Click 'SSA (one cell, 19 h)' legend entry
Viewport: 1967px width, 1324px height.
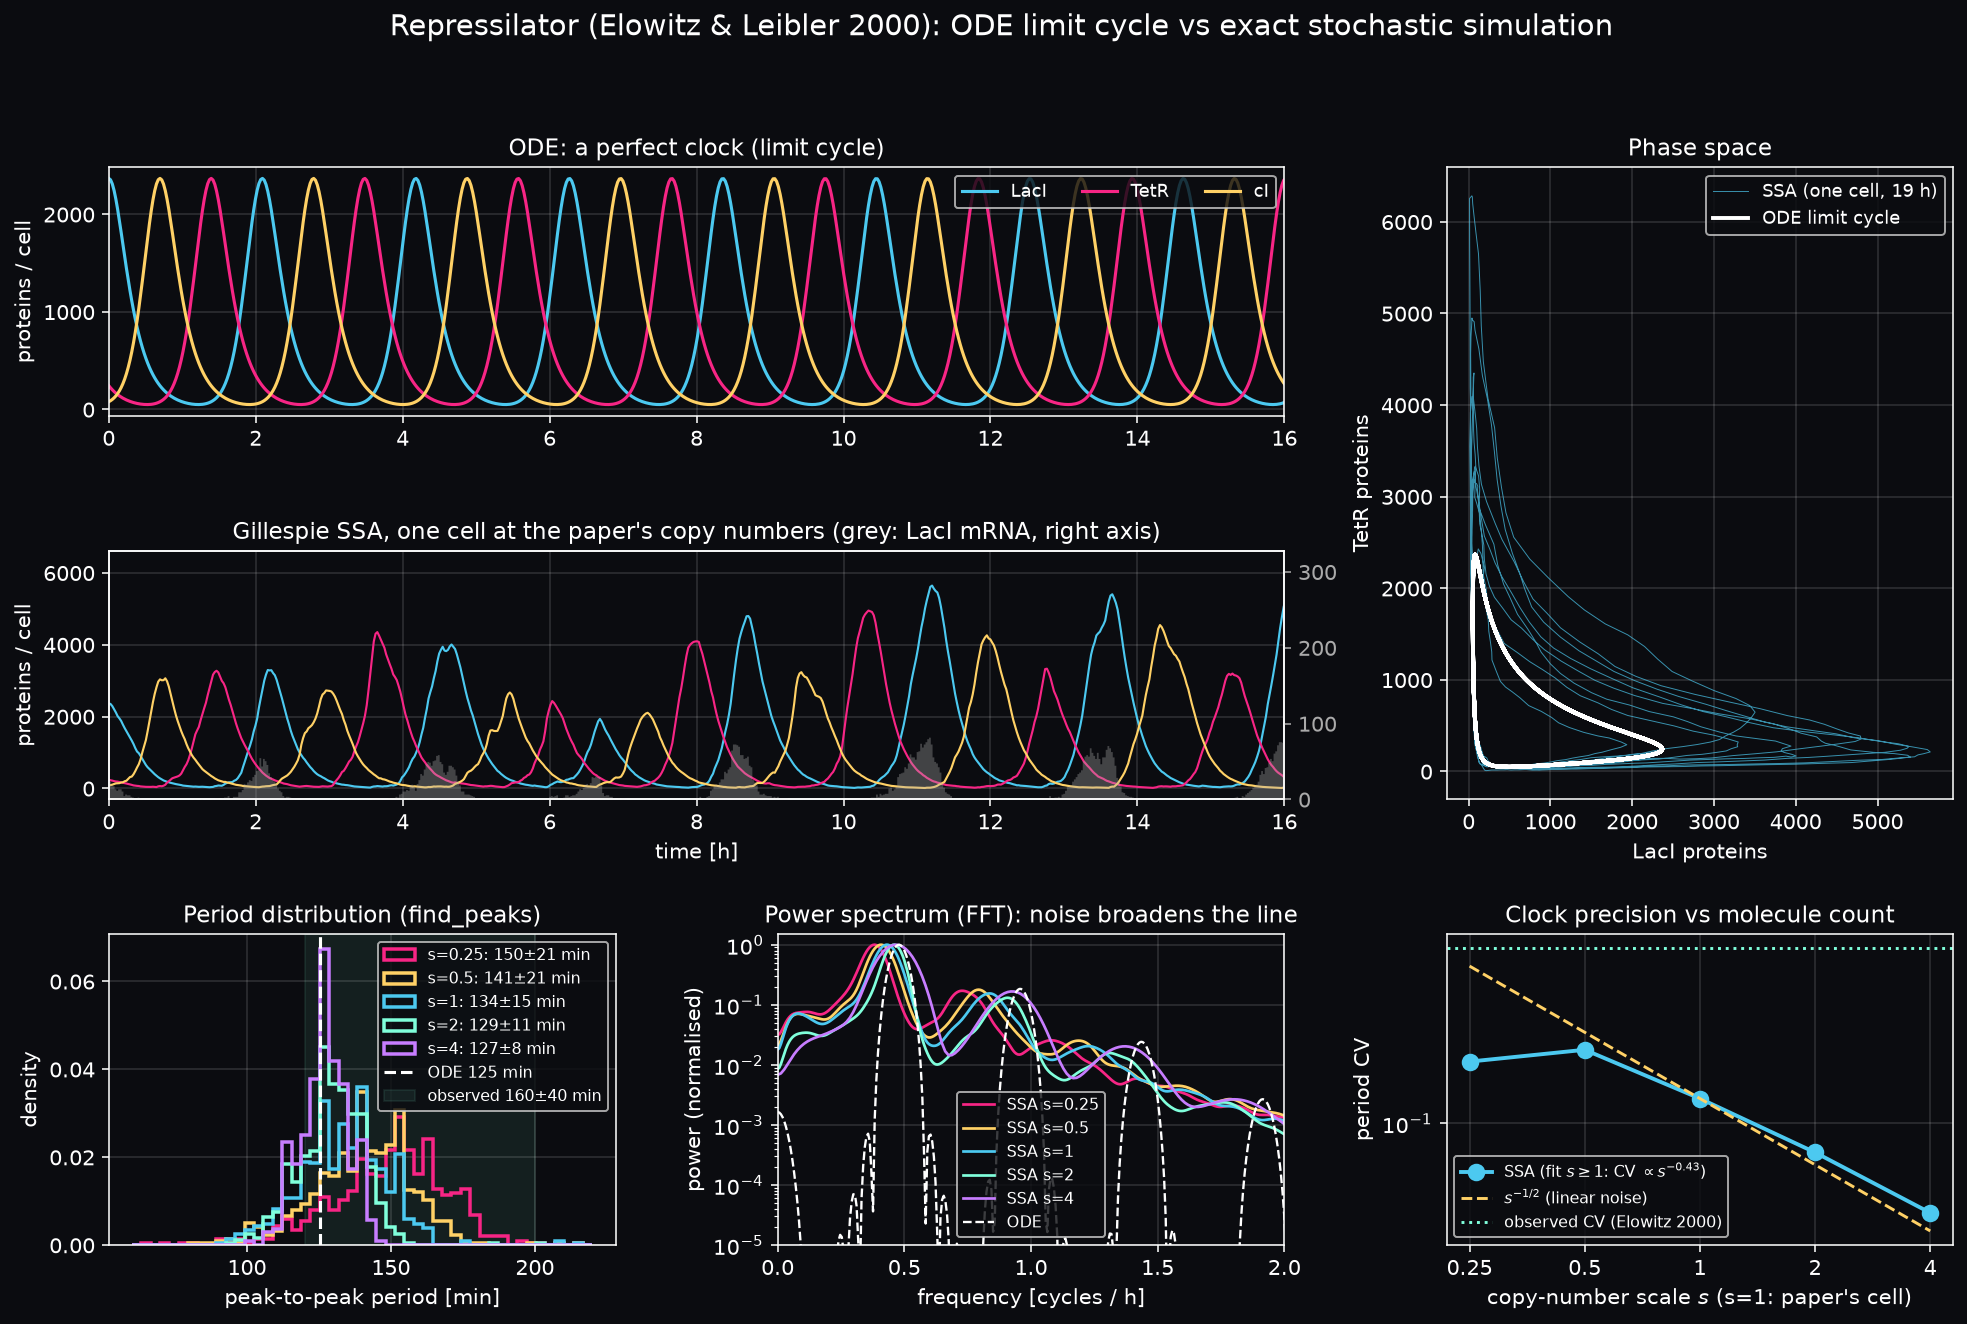[x=1825, y=191]
